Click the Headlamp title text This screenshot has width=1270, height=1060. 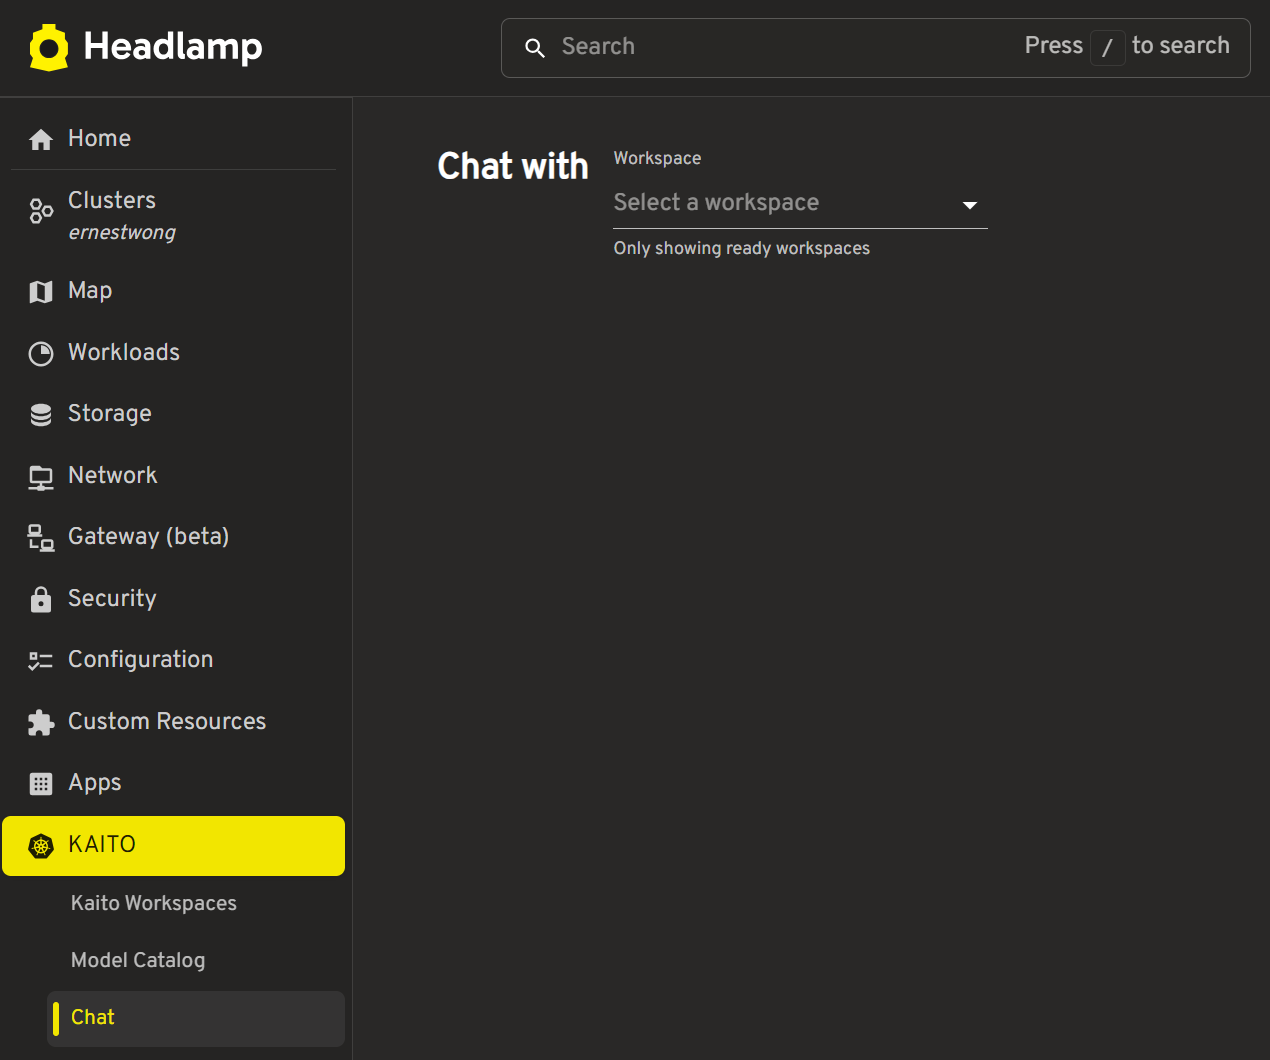coord(173,47)
